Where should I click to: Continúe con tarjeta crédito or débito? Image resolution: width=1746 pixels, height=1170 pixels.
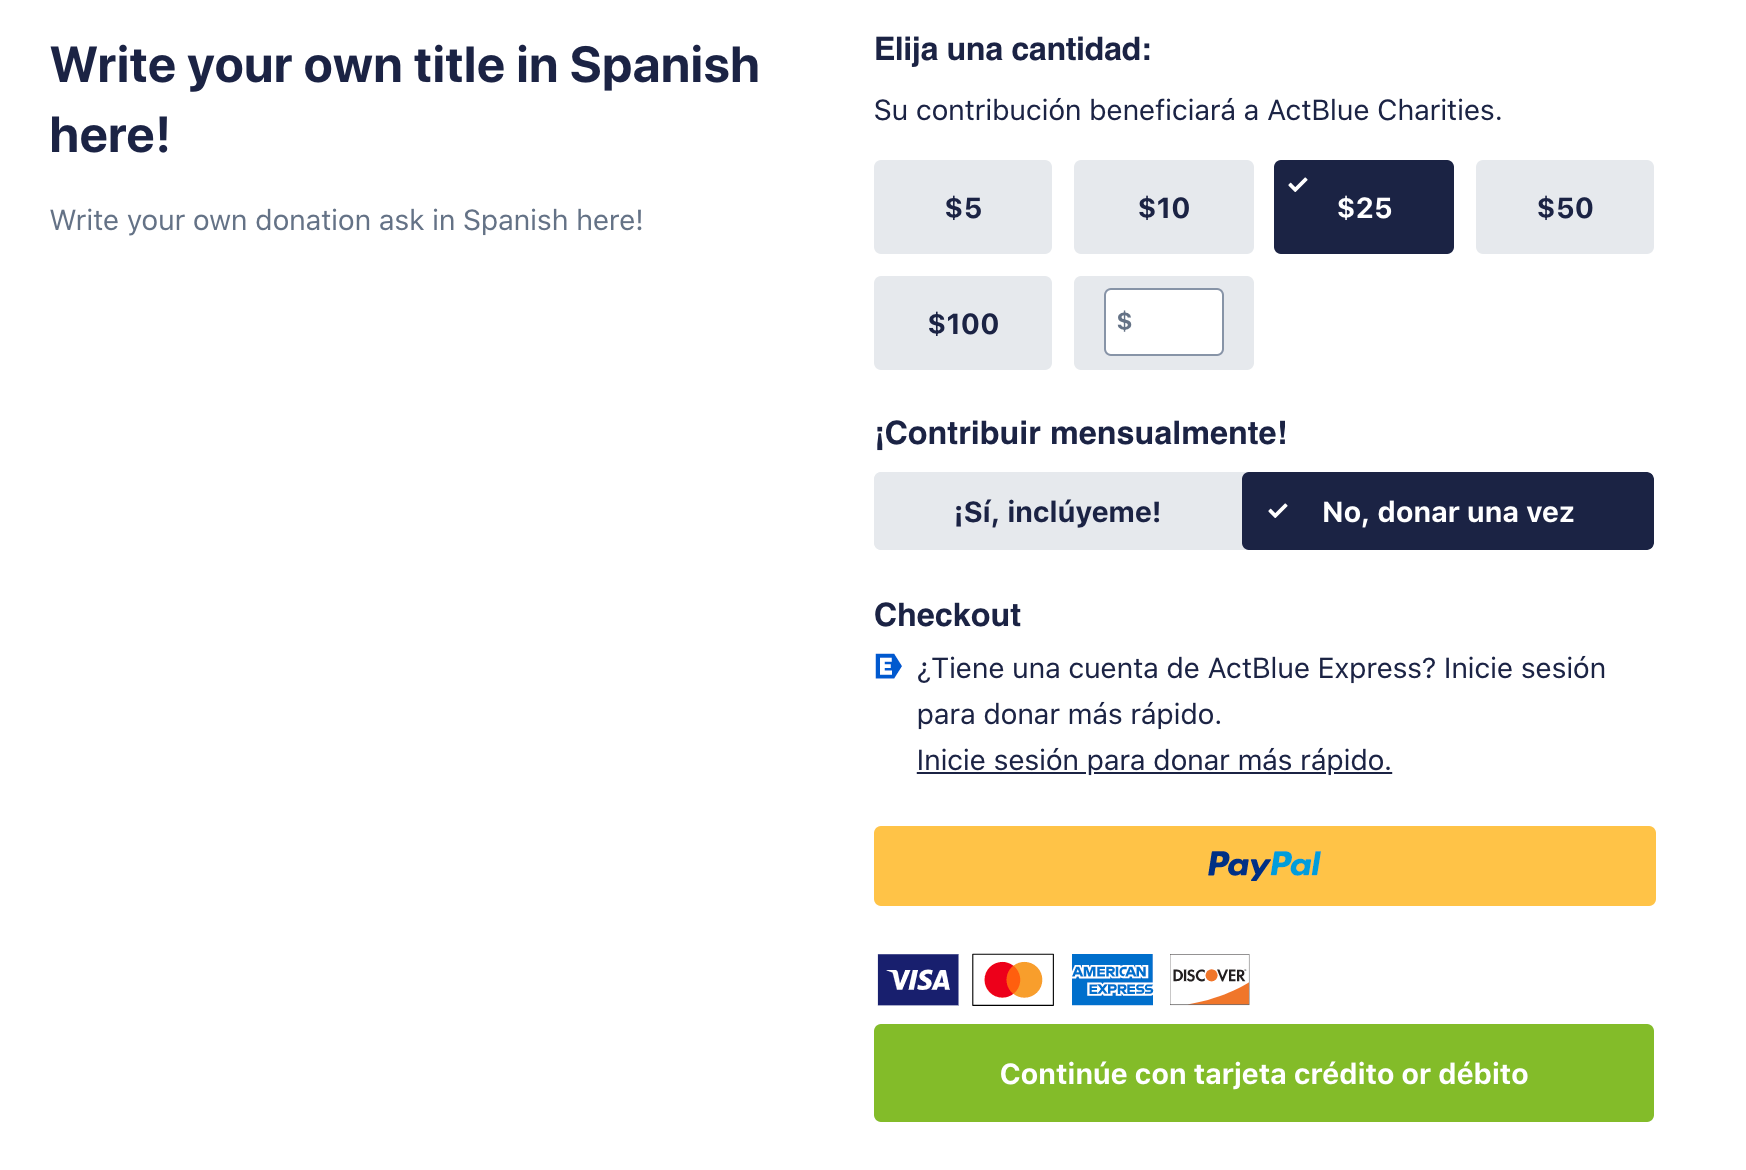click(x=1264, y=1073)
